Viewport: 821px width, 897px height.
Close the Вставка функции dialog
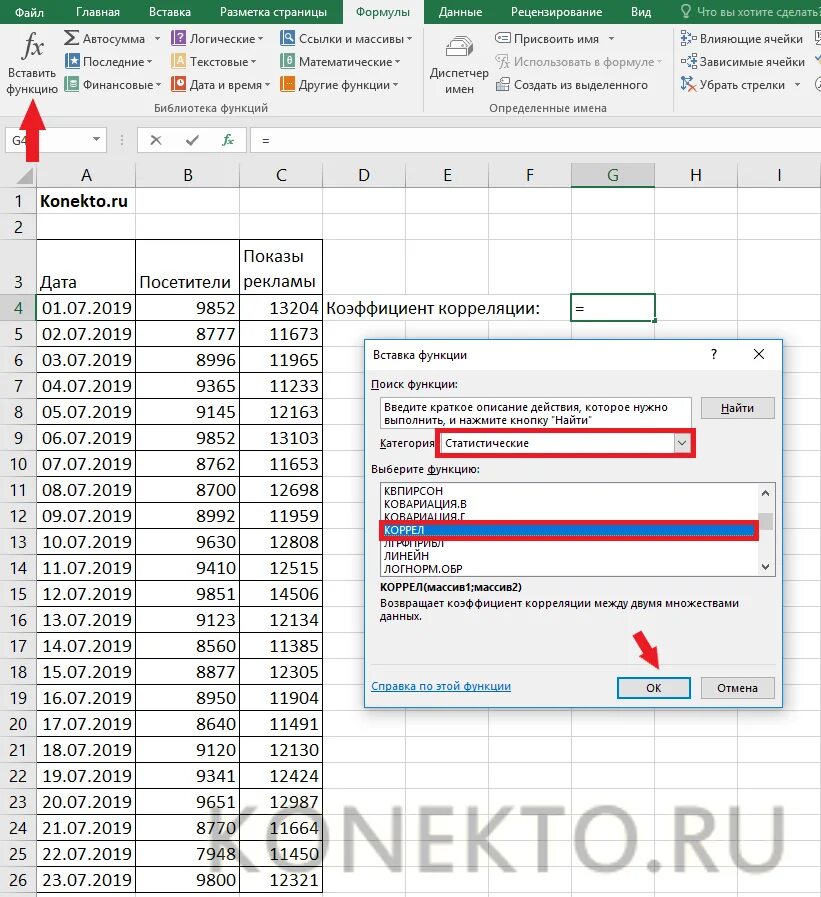click(759, 354)
